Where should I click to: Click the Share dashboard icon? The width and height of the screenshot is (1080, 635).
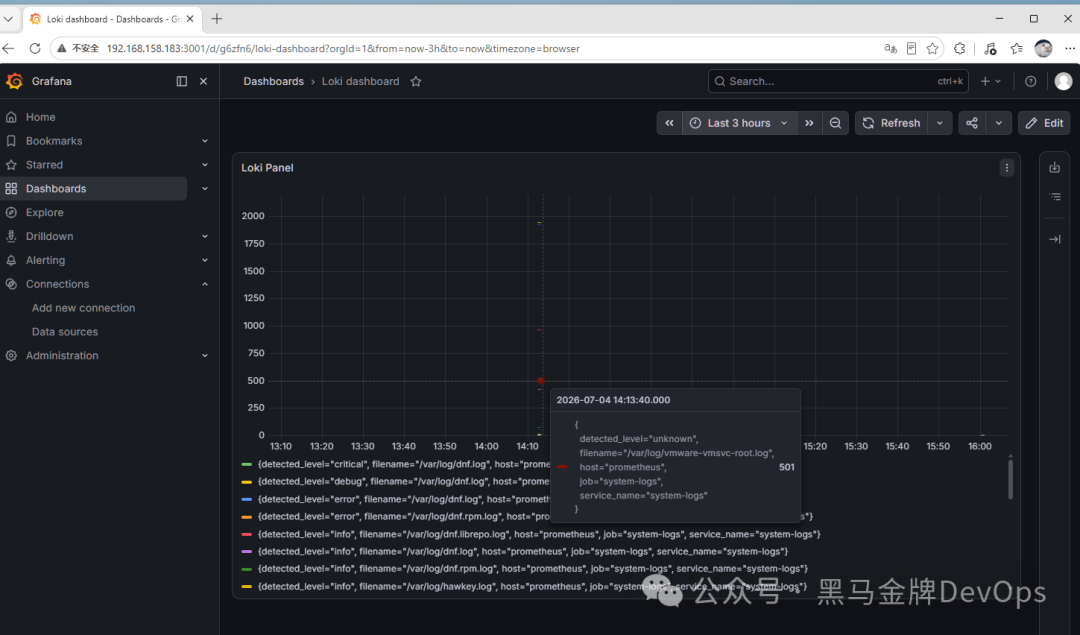(972, 123)
